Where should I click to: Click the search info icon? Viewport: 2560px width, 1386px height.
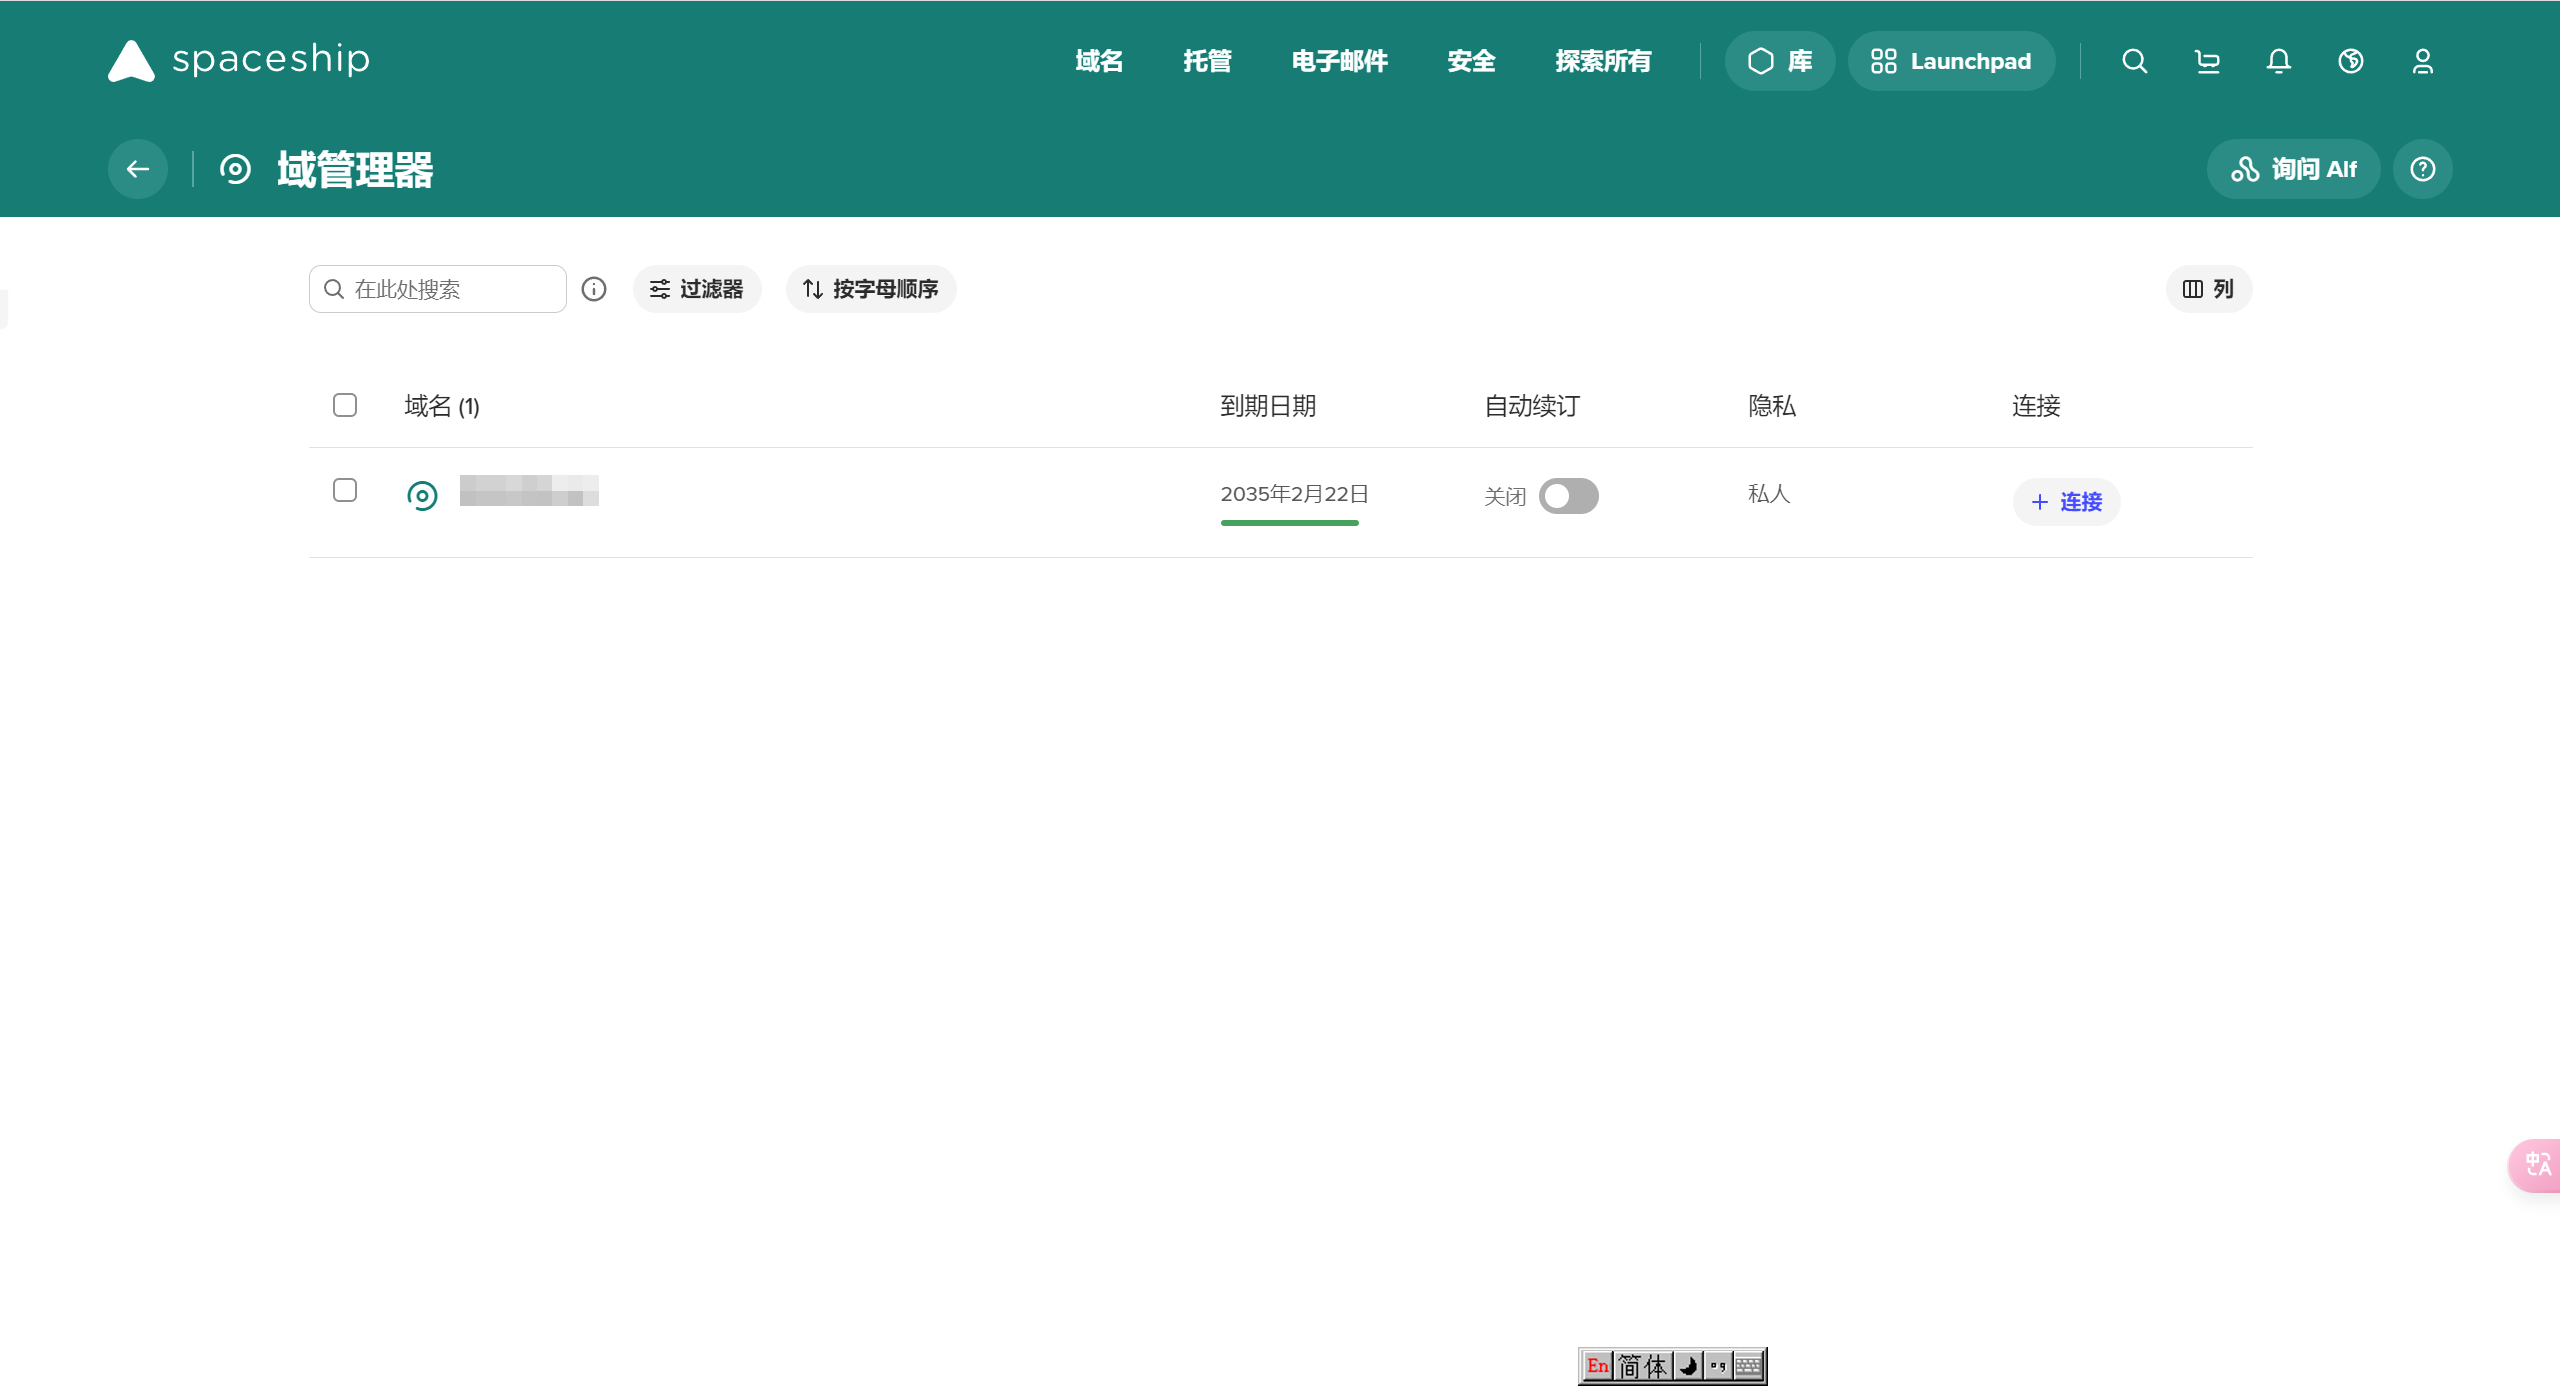(x=594, y=289)
